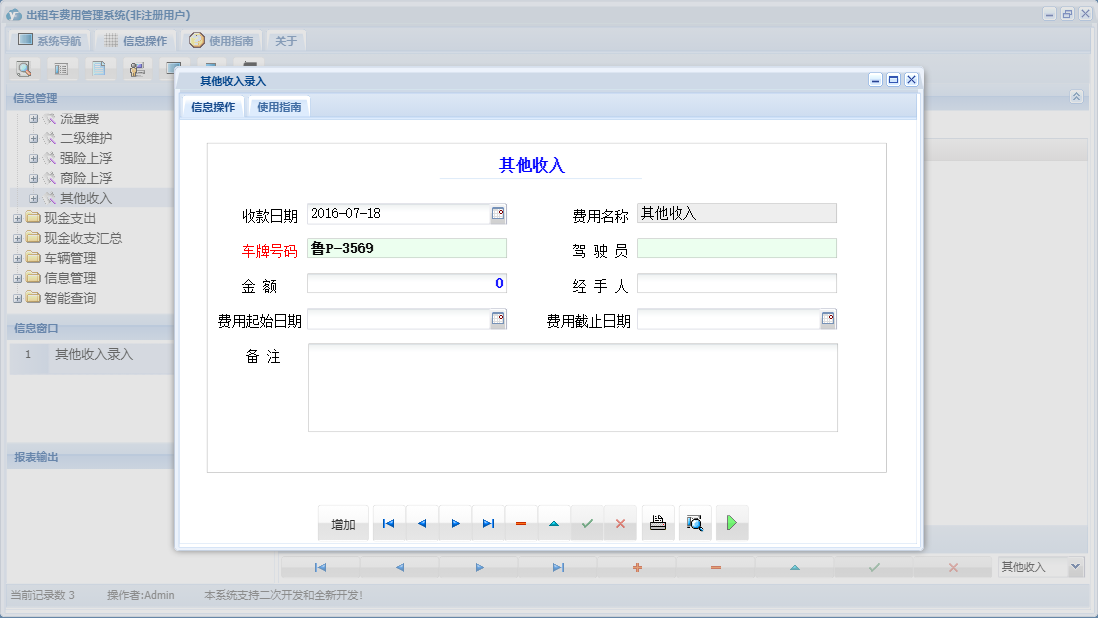The width and height of the screenshot is (1098, 618).
Task: Click the next record arrow icon
Action: point(455,522)
